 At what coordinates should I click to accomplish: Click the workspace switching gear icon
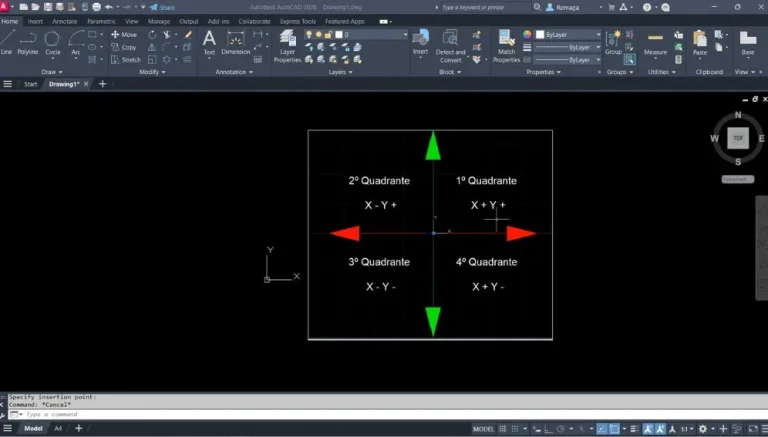[703, 429]
